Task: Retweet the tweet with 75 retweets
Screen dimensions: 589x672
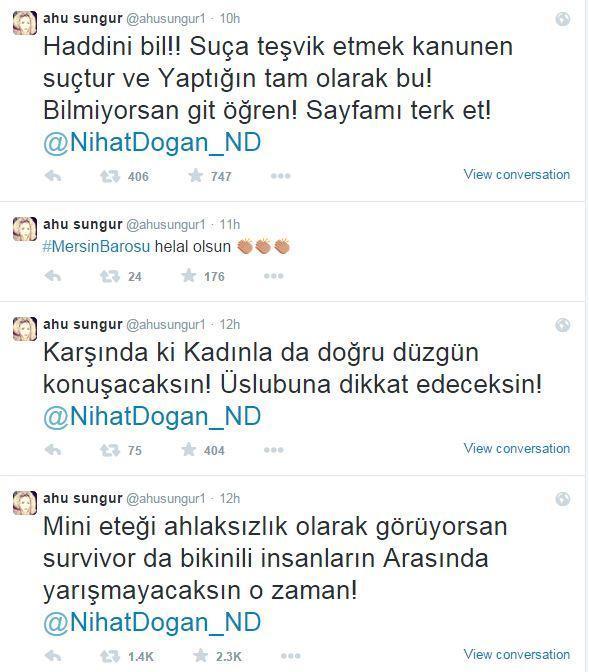Action: click(x=110, y=450)
